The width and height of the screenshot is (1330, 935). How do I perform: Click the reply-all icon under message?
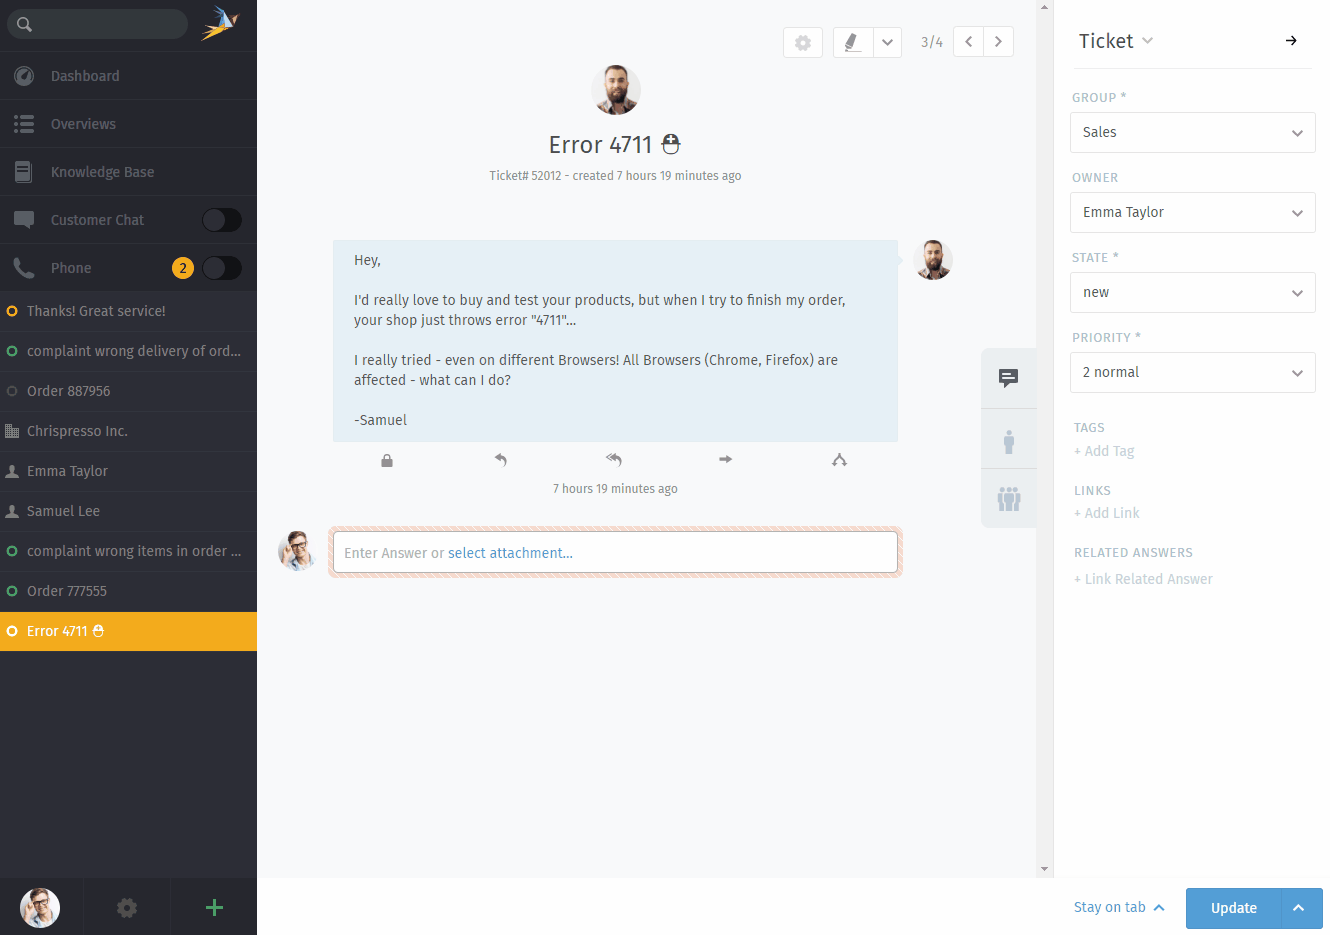614,460
